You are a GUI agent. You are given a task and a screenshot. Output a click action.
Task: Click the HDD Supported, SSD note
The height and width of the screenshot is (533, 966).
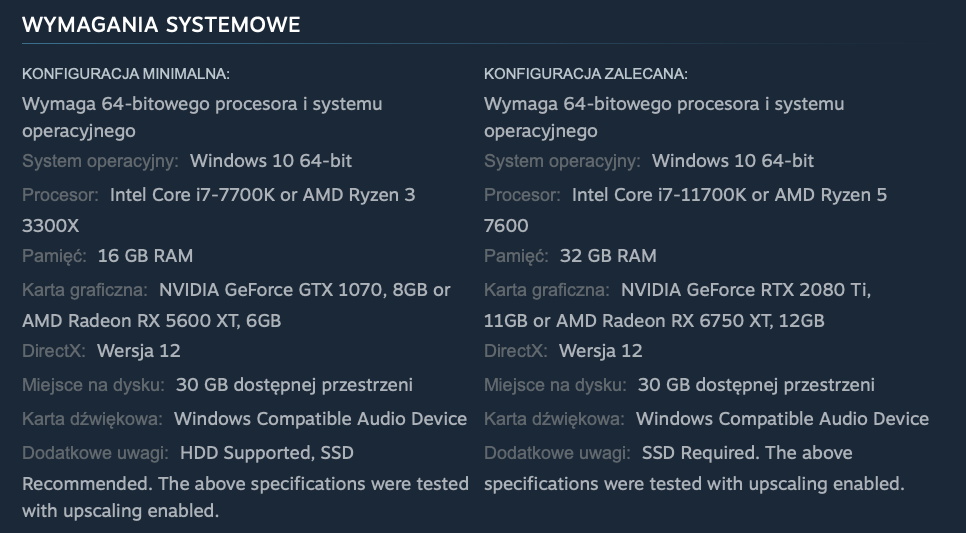click(x=267, y=453)
